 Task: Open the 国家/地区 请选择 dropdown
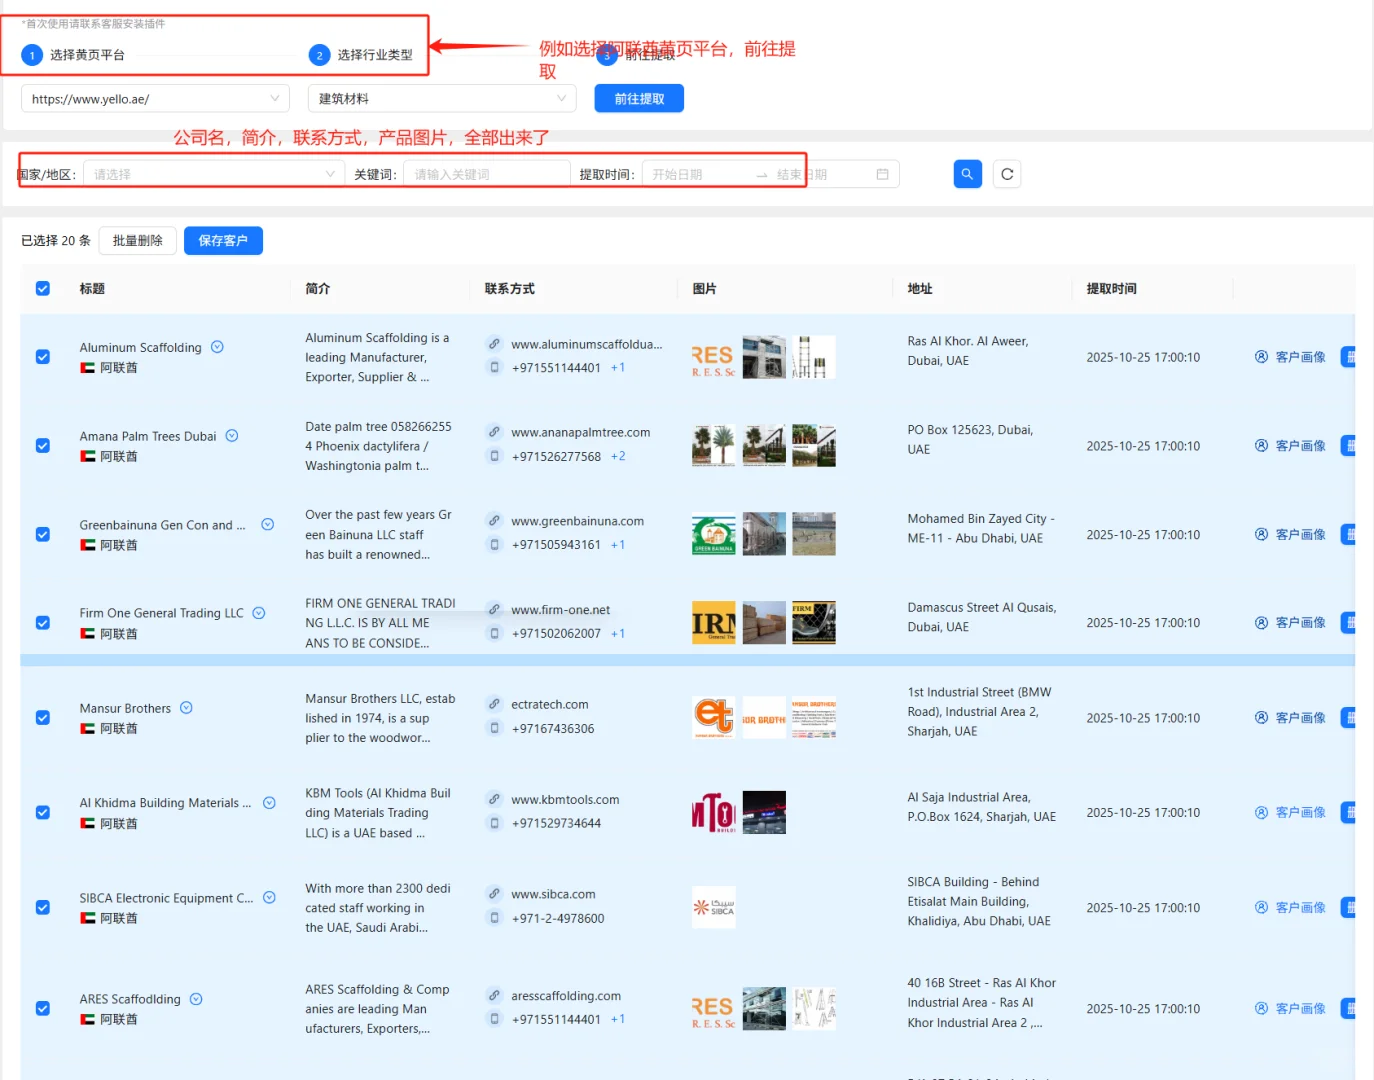click(214, 174)
